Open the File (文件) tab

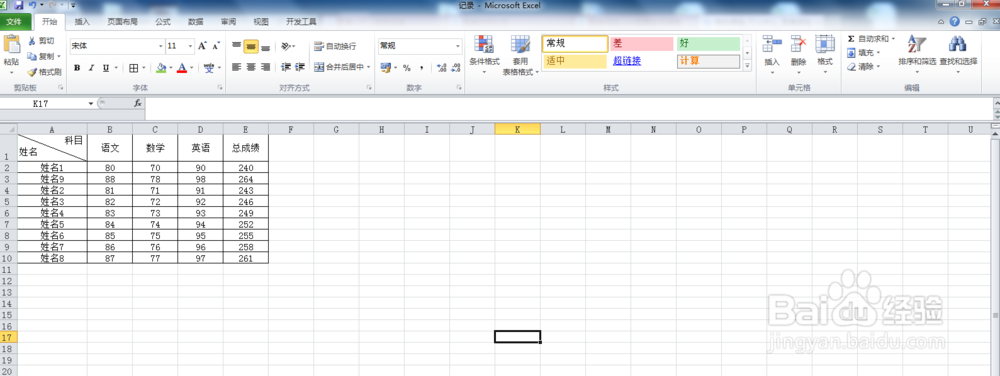pyautogui.click(x=15, y=22)
